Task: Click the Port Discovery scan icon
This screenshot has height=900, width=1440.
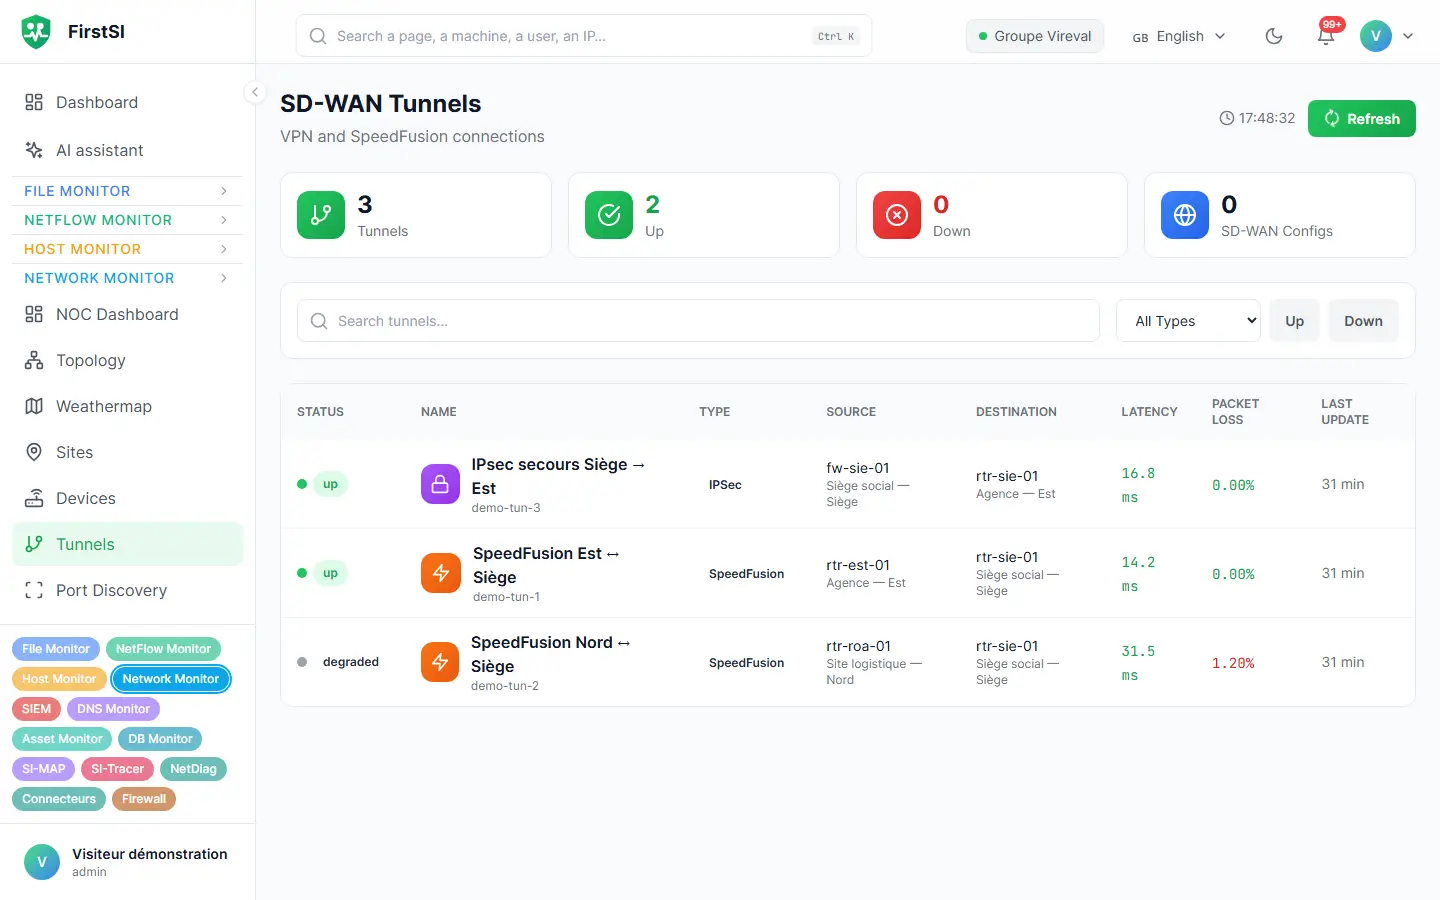Action: (34, 590)
